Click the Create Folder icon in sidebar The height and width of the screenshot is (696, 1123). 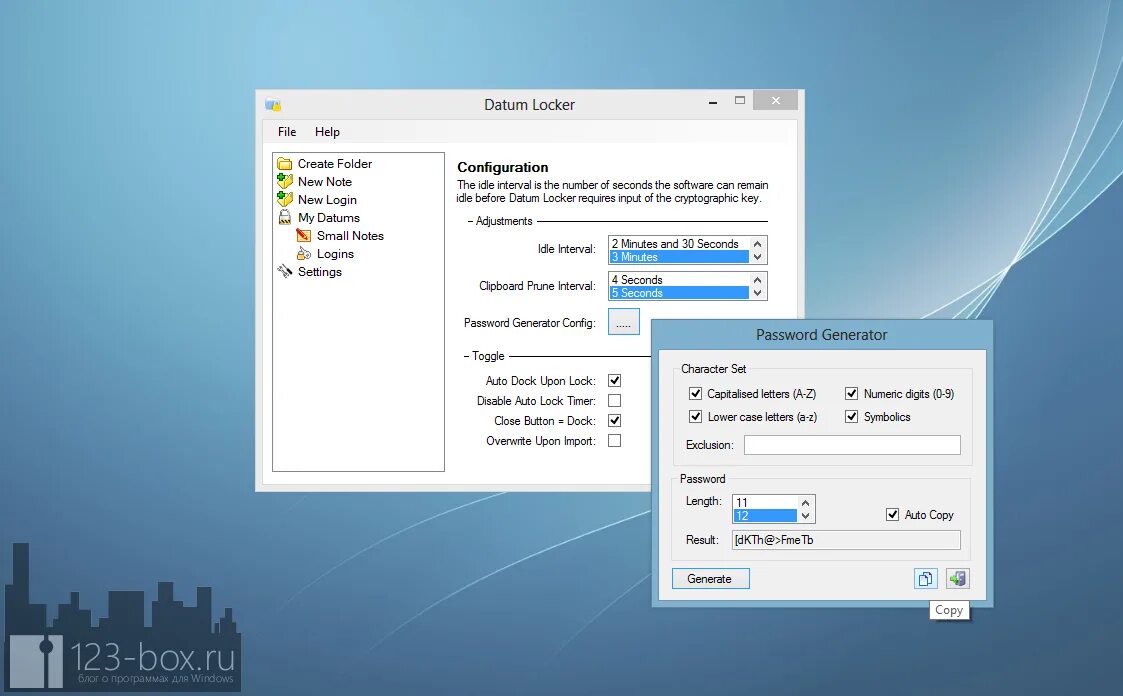tap(285, 164)
